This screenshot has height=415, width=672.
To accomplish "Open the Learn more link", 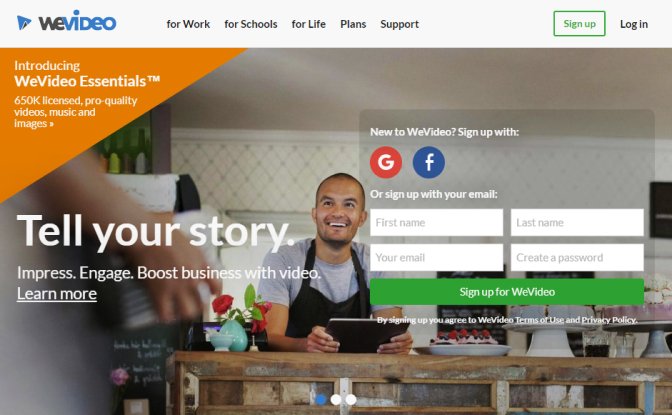I will click(57, 294).
